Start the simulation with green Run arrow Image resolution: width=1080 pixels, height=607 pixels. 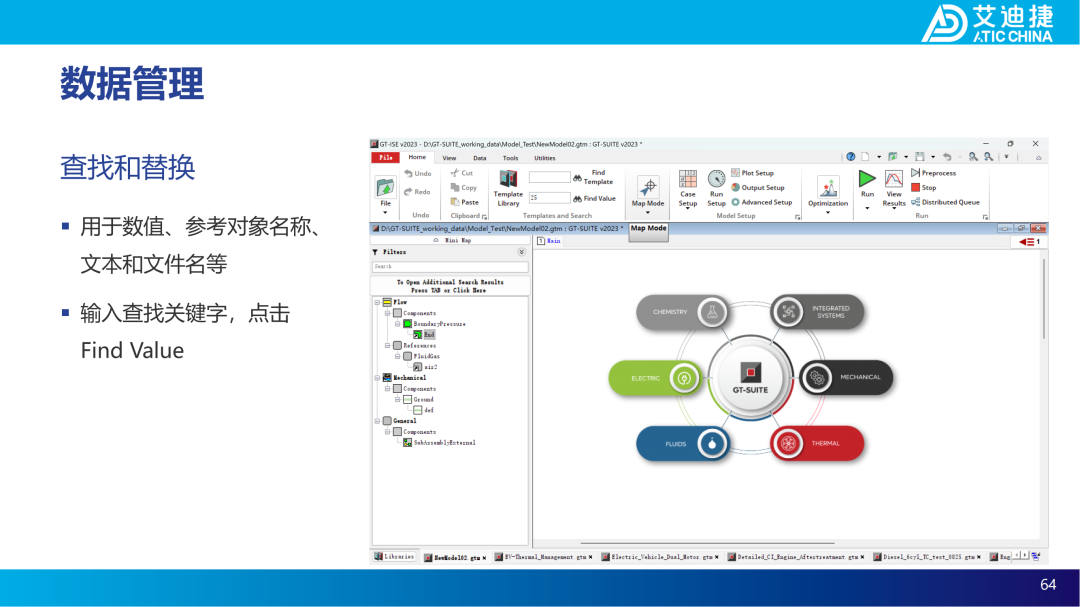(x=867, y=180)
